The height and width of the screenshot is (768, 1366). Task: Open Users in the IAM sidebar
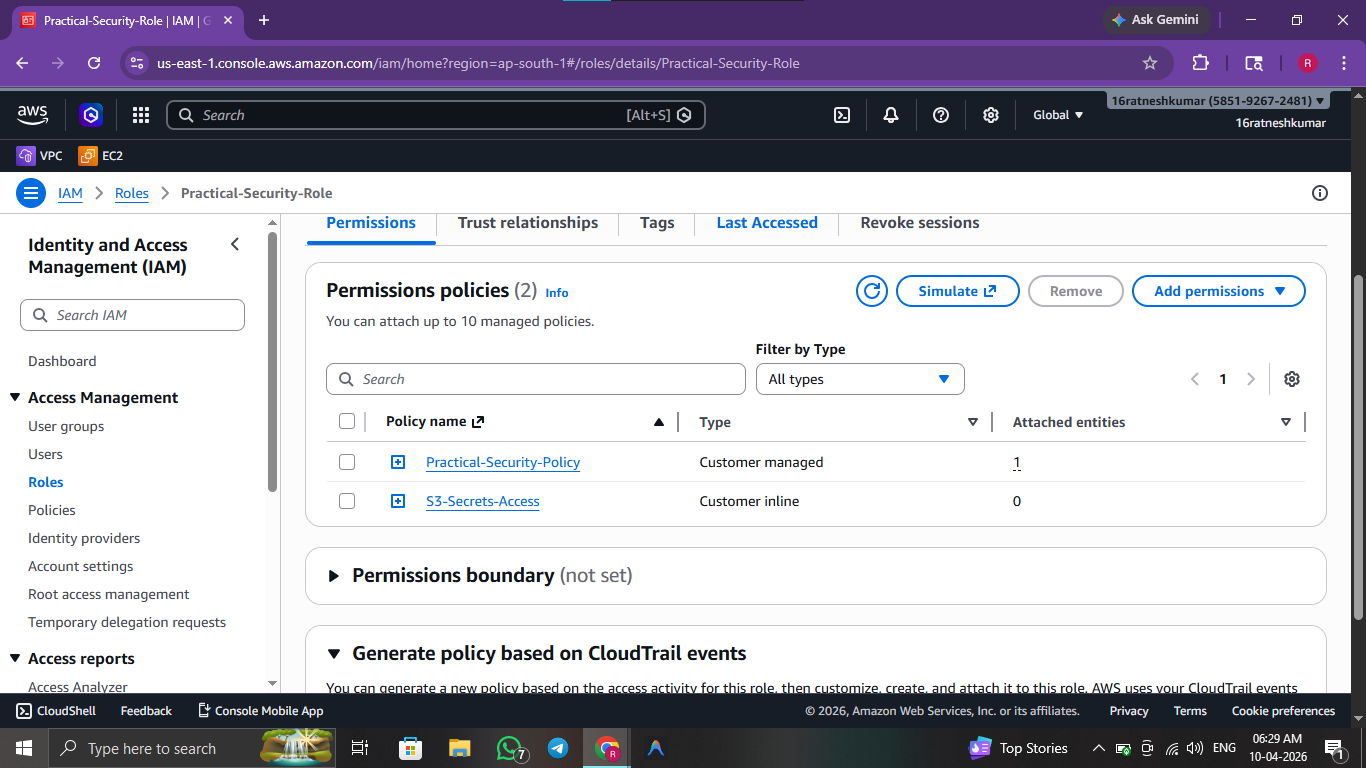tap(45, 454)
